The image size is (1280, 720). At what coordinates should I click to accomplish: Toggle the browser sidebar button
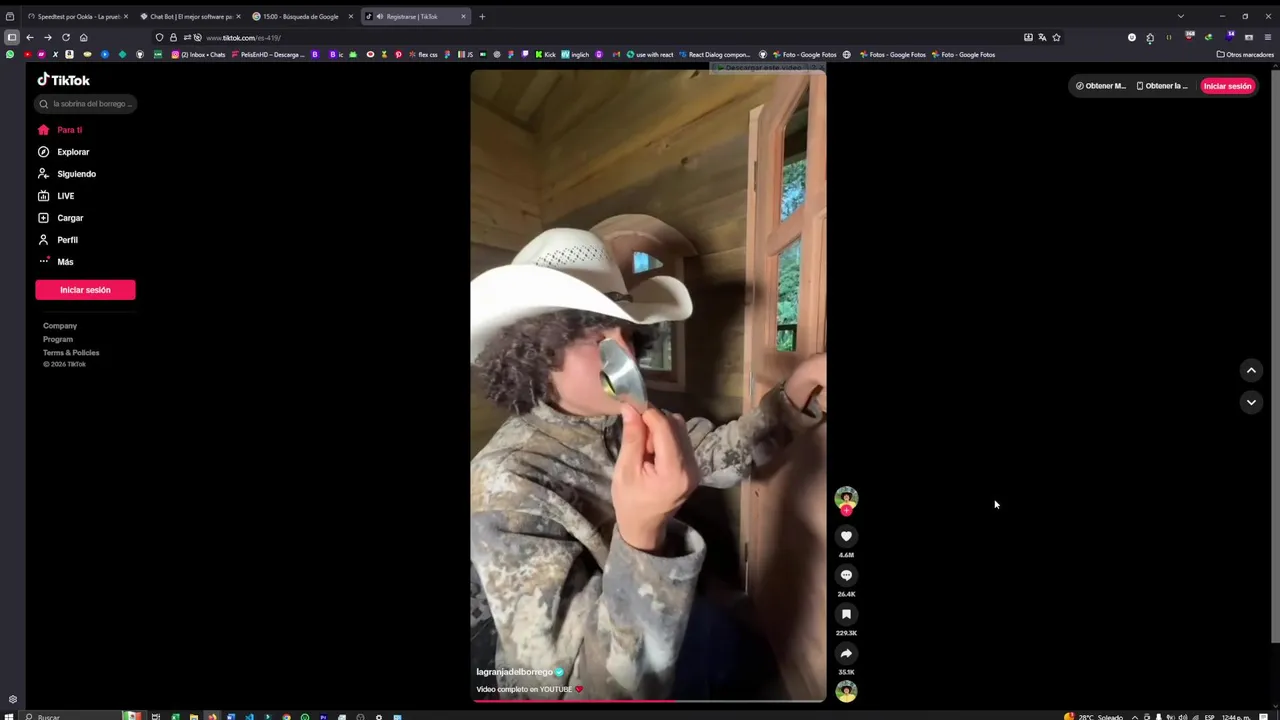click(x=11, y=38)
